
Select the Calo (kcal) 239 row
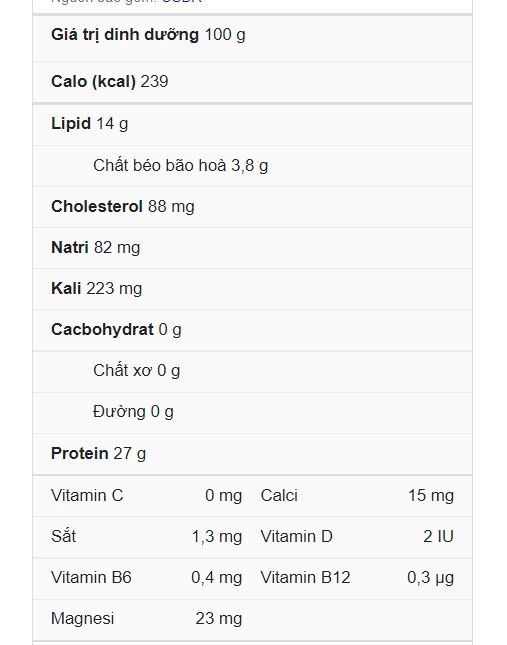click(252, 82)
